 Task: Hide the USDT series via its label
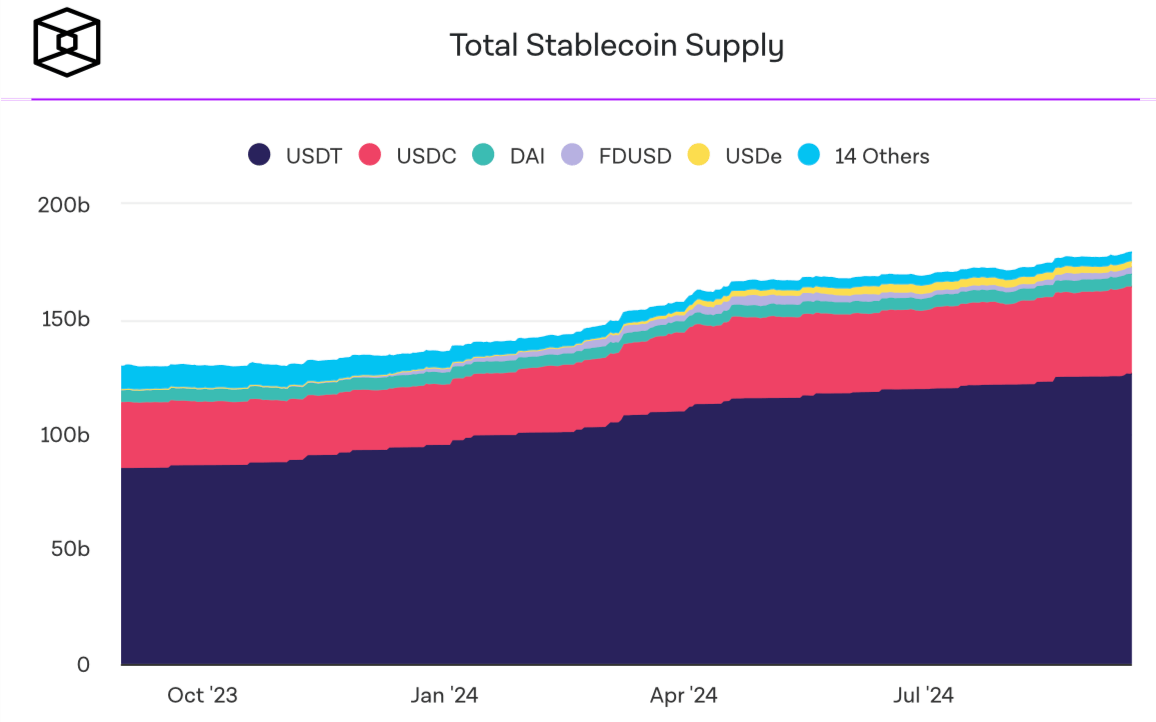(314, 156)
